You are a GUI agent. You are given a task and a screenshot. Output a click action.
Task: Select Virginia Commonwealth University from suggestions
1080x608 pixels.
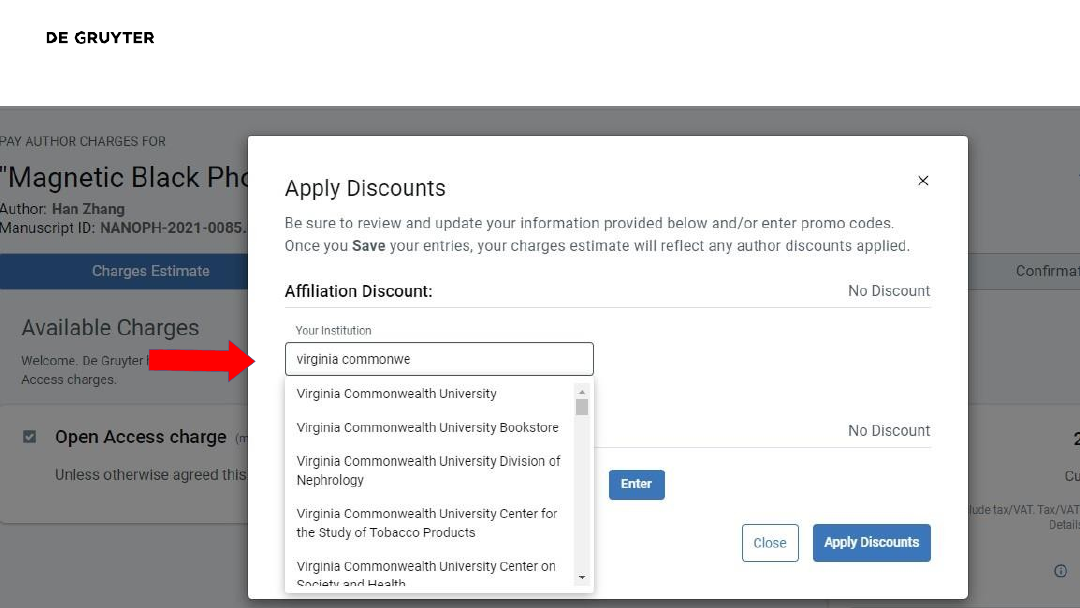[x=397, y=394]
